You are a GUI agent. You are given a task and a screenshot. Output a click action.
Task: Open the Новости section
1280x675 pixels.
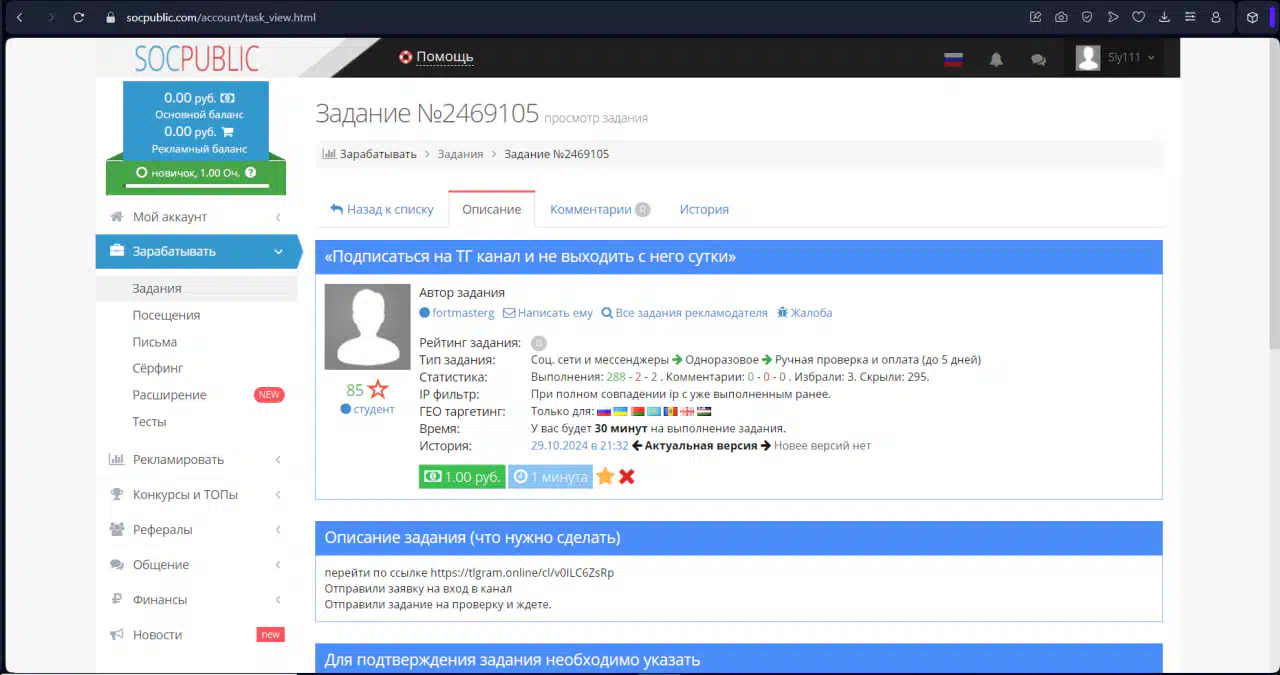coord(197,635)
